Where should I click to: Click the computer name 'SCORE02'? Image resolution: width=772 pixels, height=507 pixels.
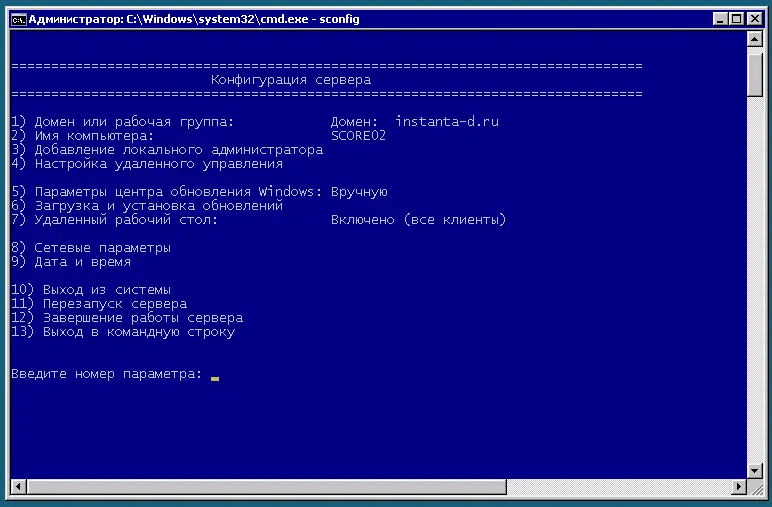(357, 136)
